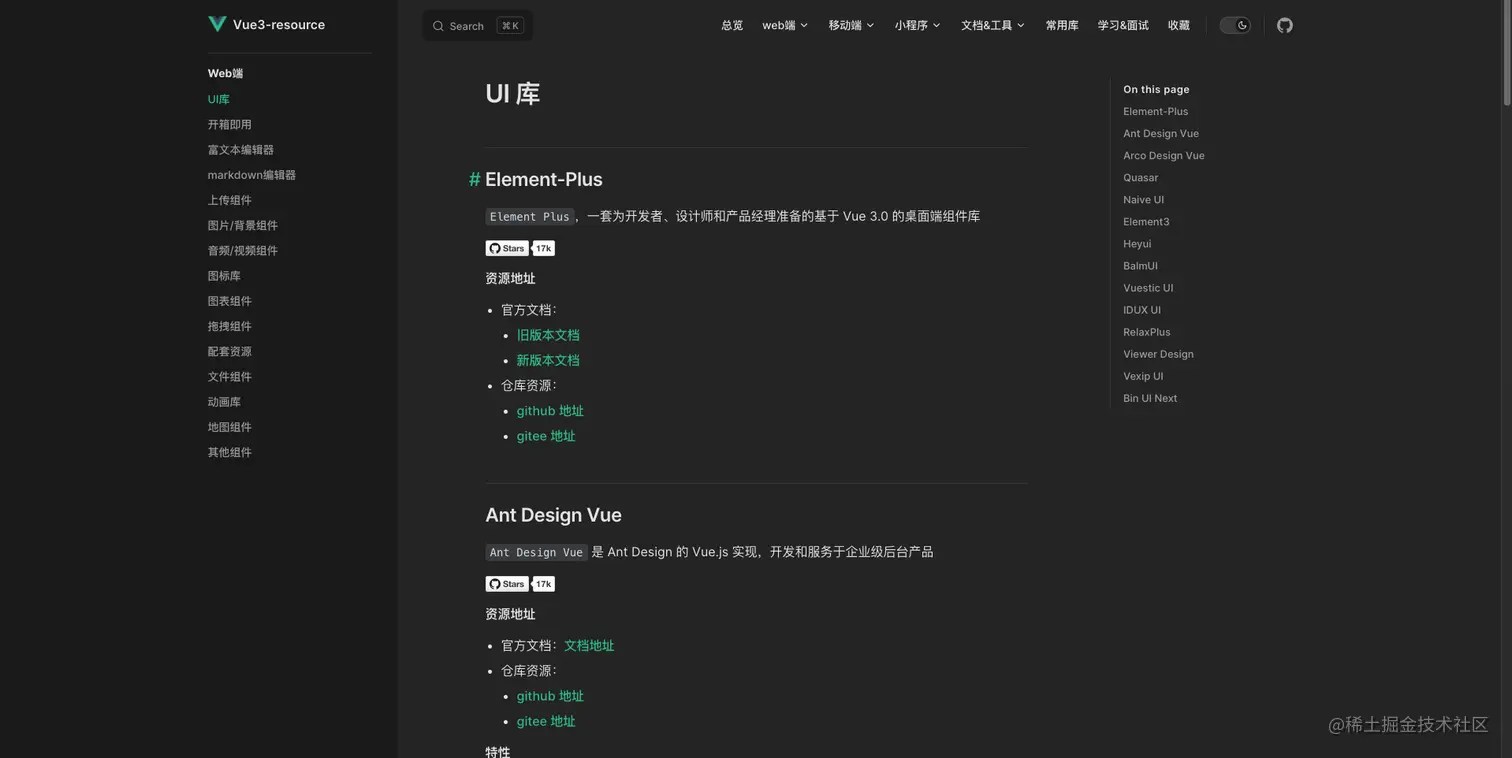Expand the 文档&工具 nav dropdown

pos(993,25)
